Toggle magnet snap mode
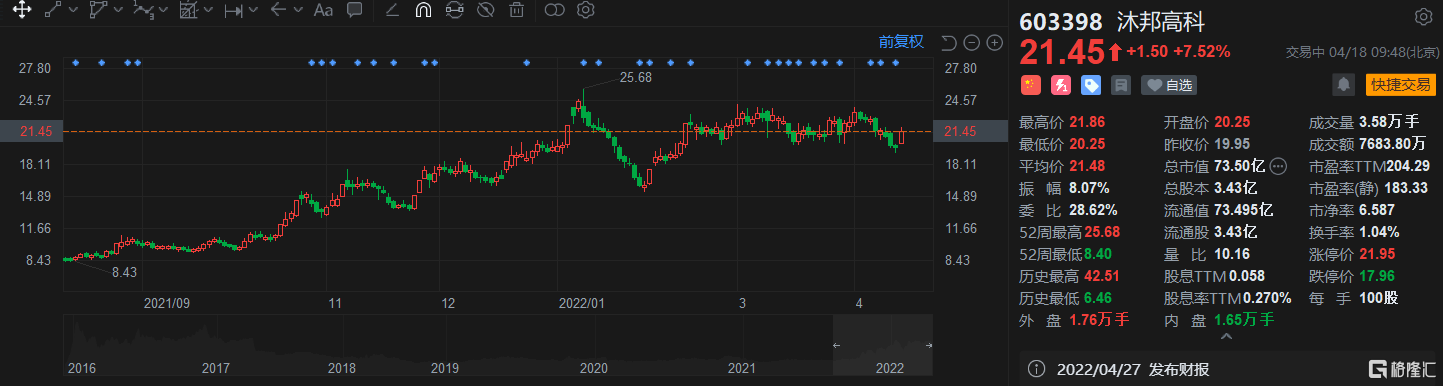Screen dimensions: 1443x386 [x=422, y=11]
